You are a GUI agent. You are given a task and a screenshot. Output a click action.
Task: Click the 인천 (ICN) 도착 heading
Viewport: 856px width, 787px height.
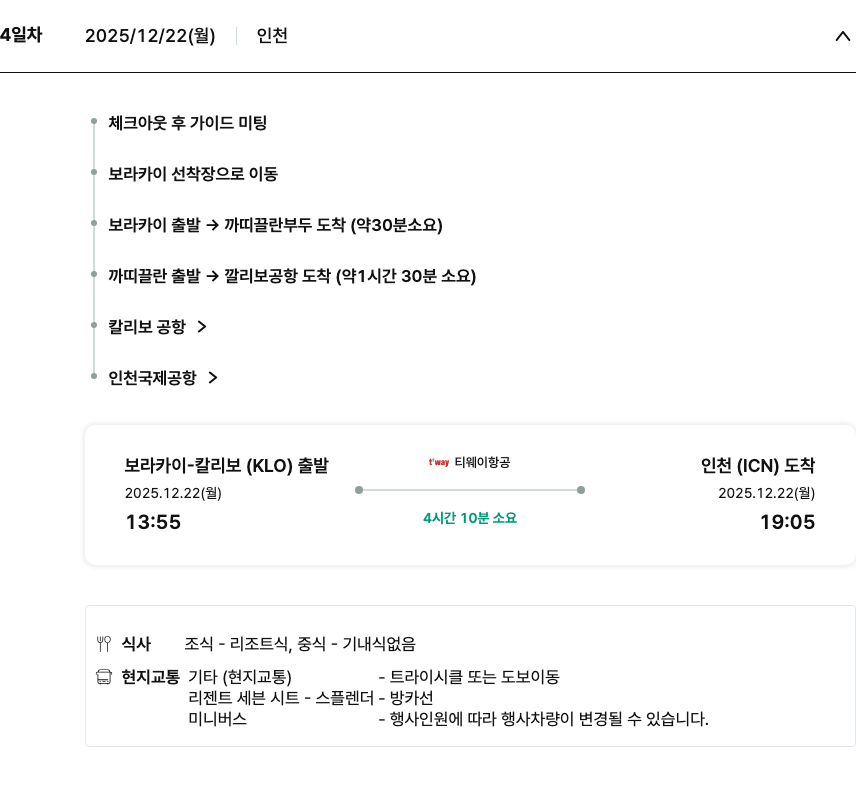point(758,465)
